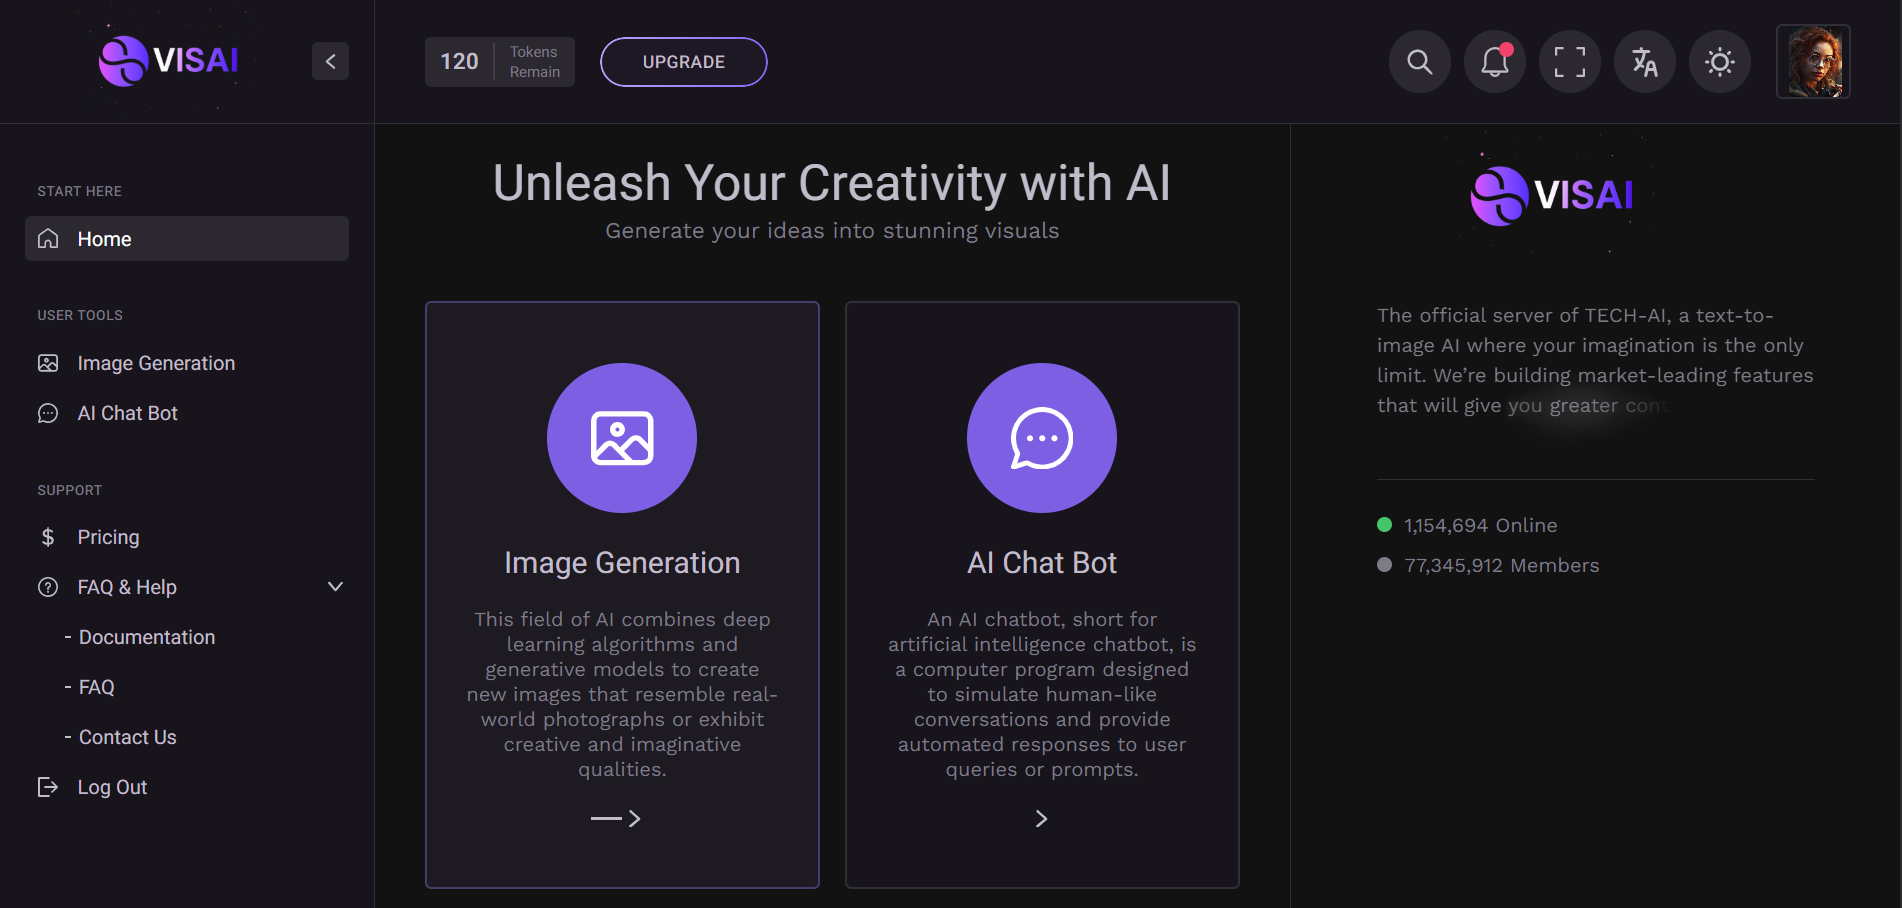Check remaining tokens counter
The image size is (1902, 908).
tap(499, 61)
